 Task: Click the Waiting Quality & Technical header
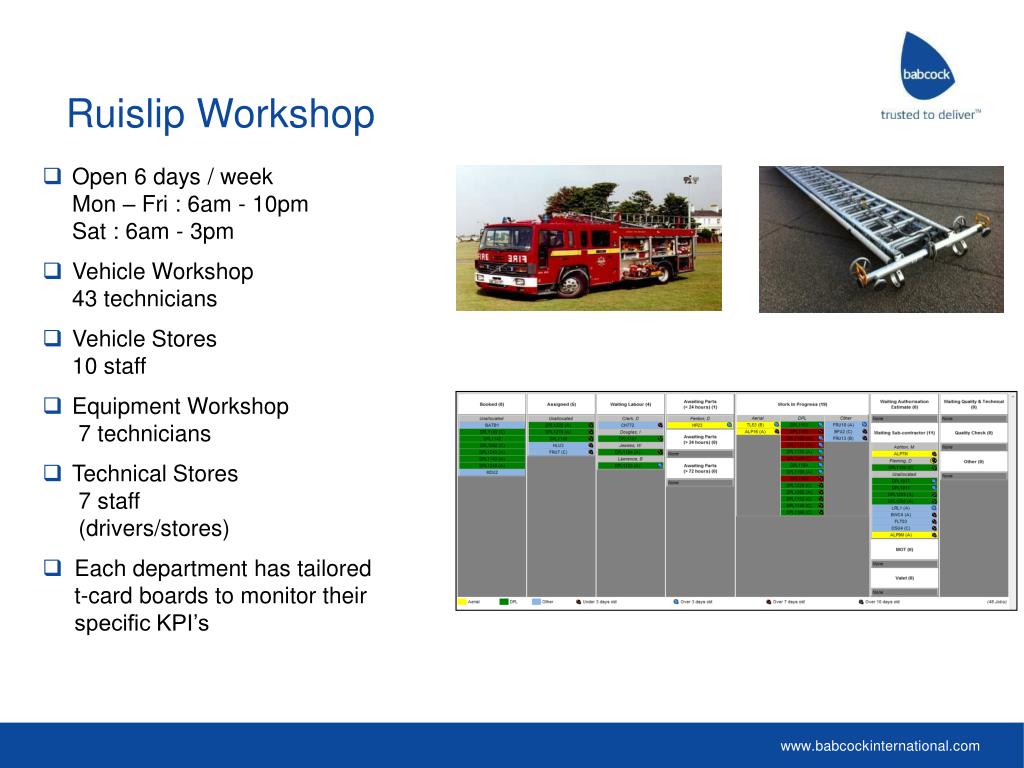[974, 404]
